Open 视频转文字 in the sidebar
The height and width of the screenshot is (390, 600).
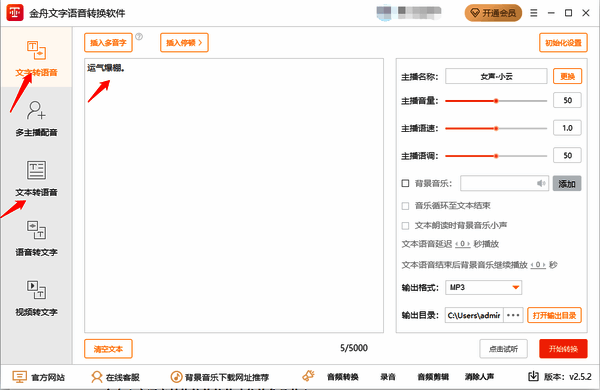pyautogui.click(x=36, y=299)
